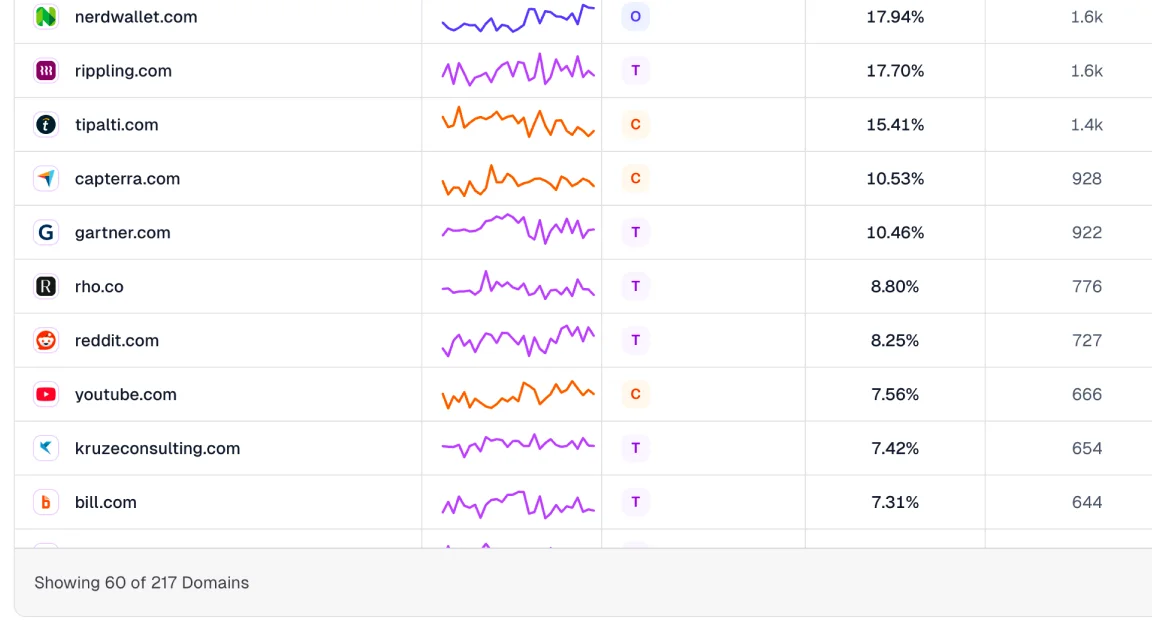Click the O badge in nerdwallet.com row
The image size is (1152, 632).
point(635,17)
